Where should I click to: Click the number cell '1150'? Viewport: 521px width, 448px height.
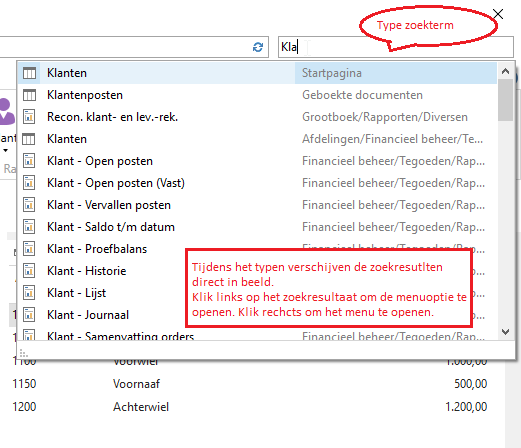coord(24,384)
